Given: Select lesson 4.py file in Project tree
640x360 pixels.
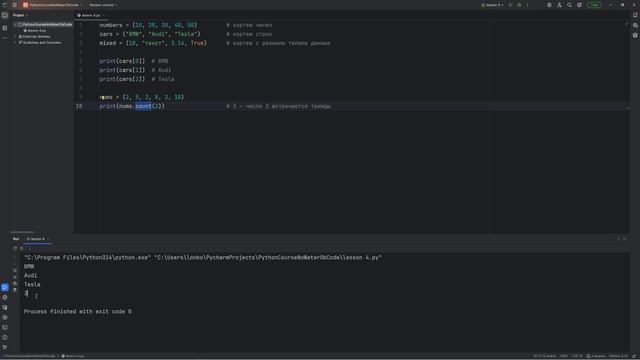Looking at the screenshot, I should pos(35,31).
